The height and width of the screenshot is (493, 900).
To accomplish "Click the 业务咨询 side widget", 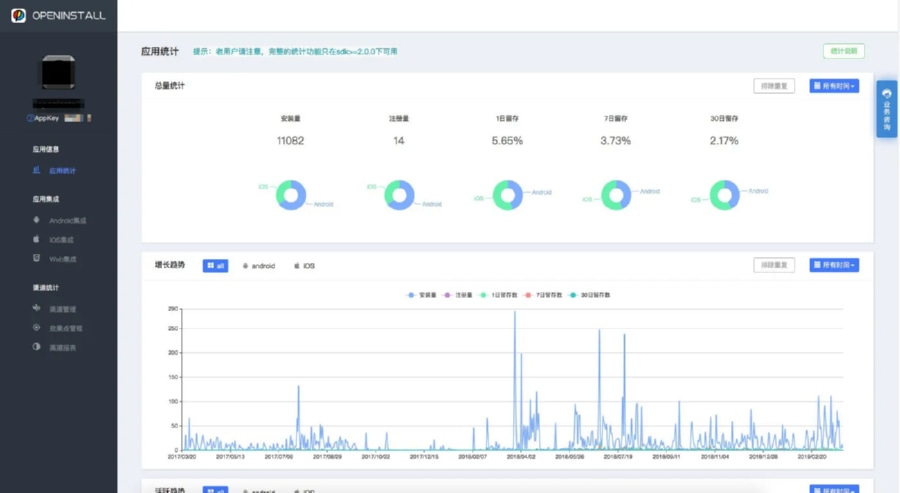I will tap(886, 108).
